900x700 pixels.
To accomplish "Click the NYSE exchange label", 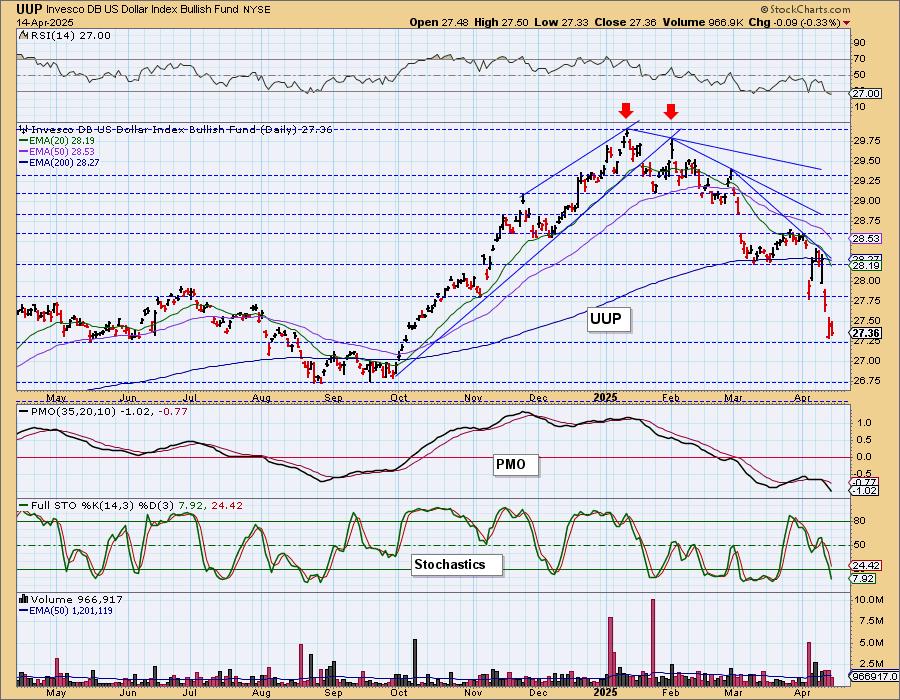I will coord(256,10).
